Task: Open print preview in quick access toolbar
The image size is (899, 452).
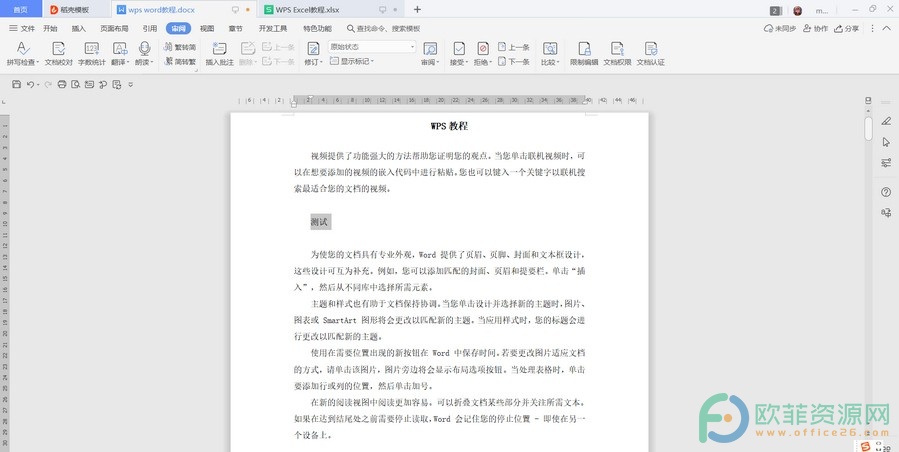Action: pos(76,84)
